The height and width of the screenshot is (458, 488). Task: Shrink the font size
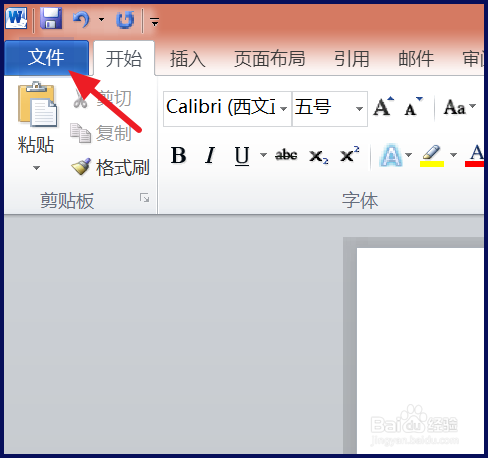coord(414,107)
